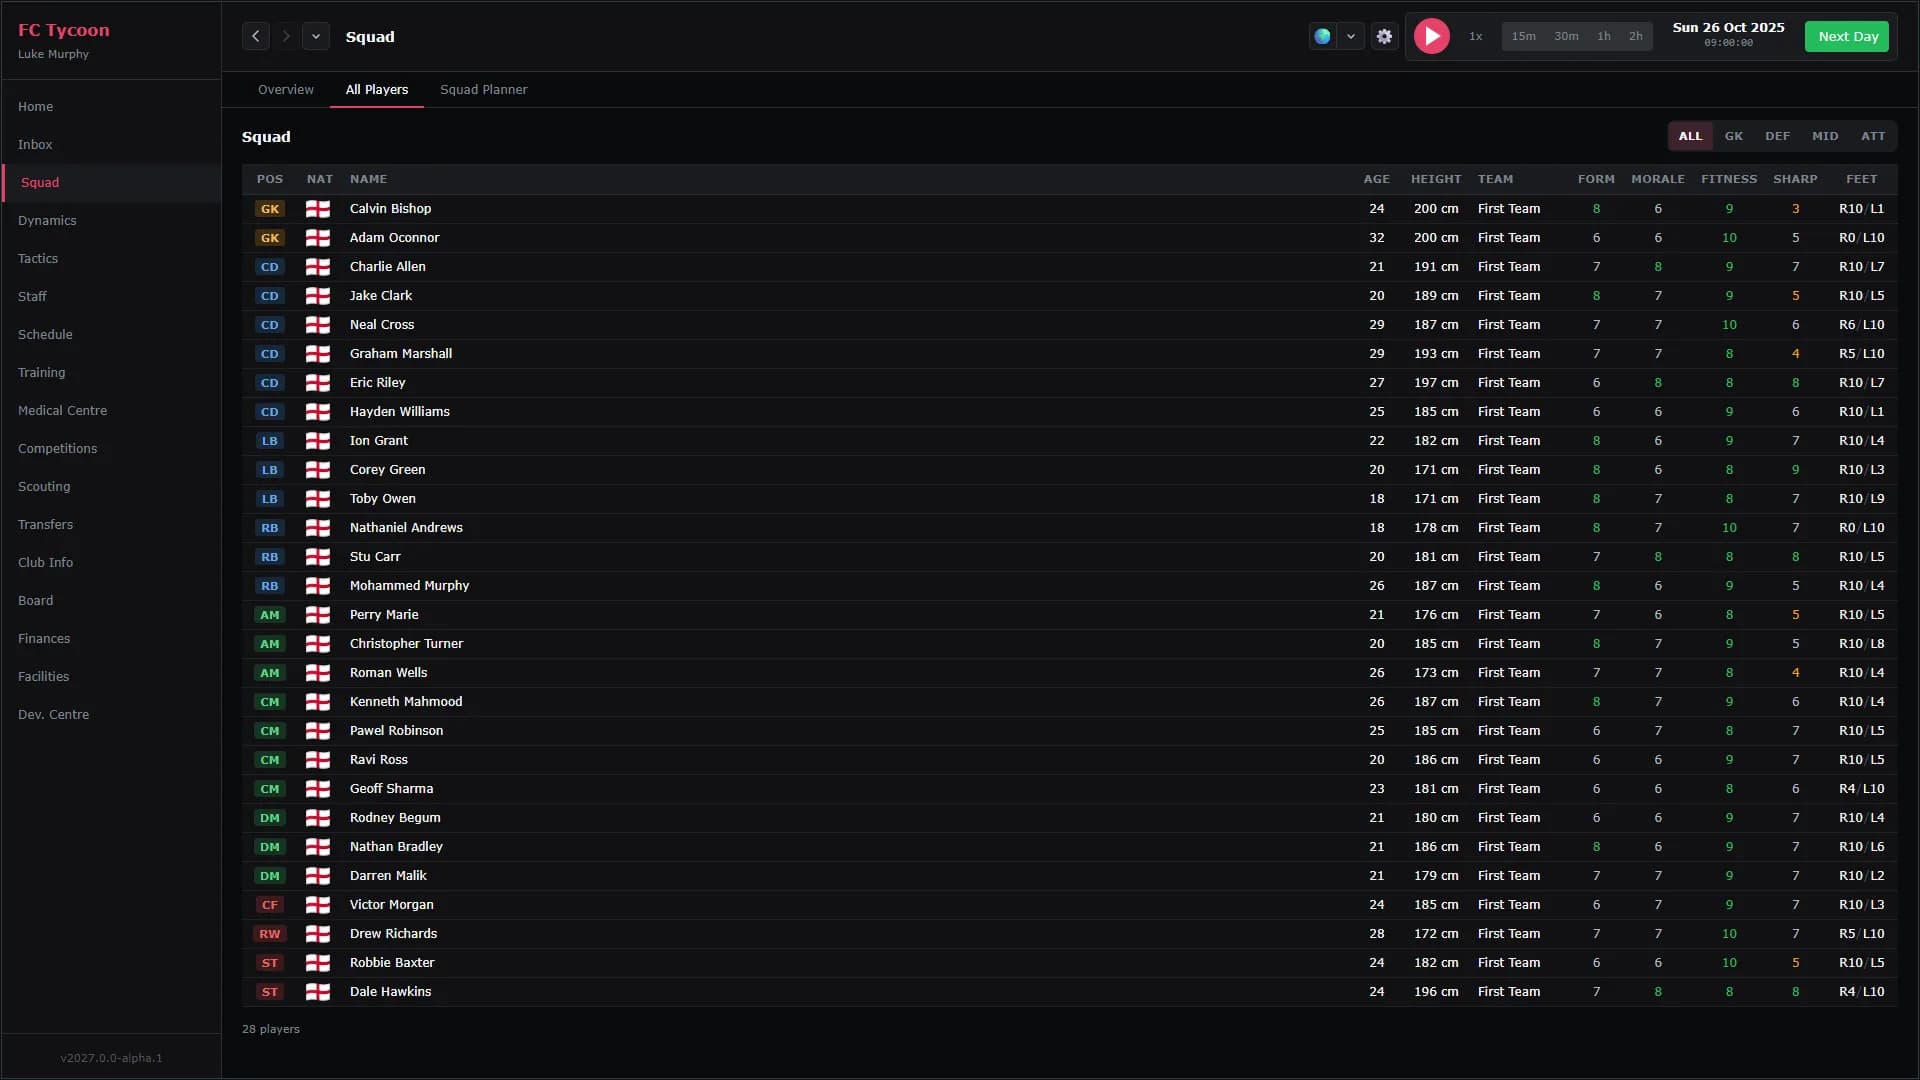1920x1080 pixels.
Task: Click the DM badge for Rodney Begum
Action: (270, 818)
